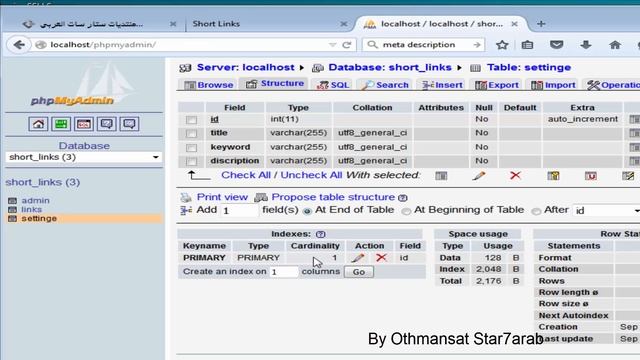This screenshot has width=640, height=360.
Task: Open Database: short_links breadcrumb
Action: 390,67
